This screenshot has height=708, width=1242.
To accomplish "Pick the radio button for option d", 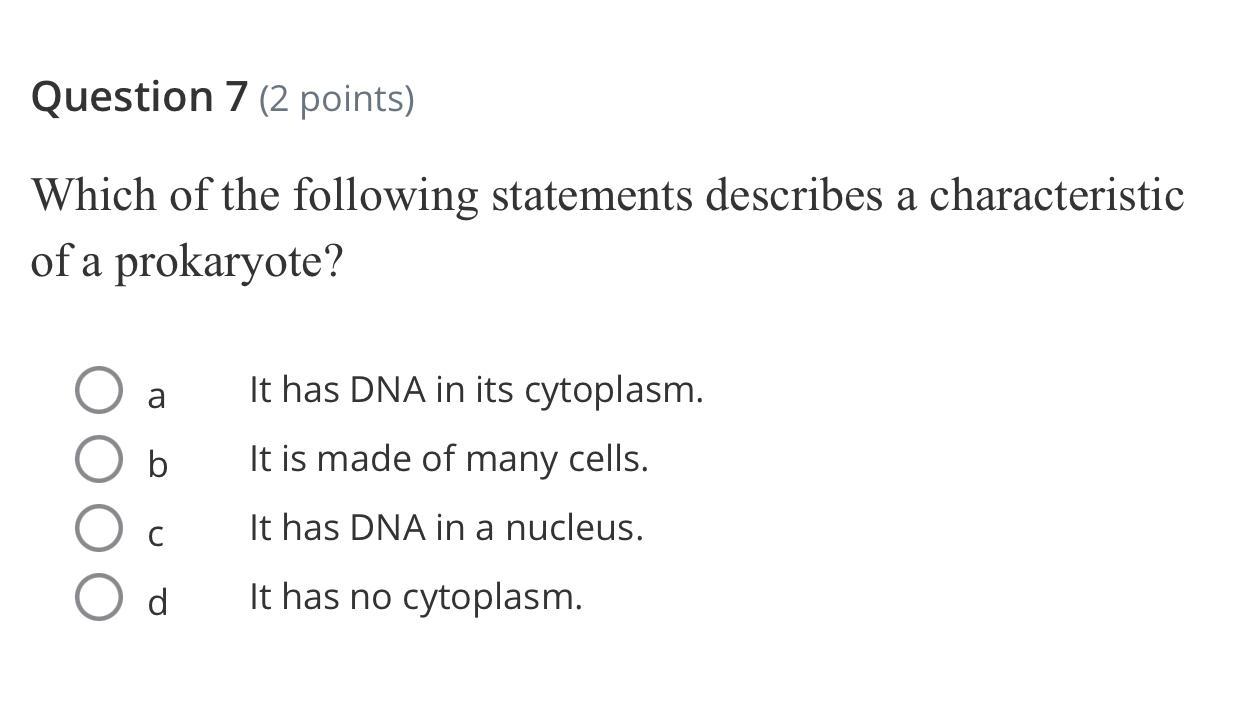I will pyautogui.click(x=99, y=597).
